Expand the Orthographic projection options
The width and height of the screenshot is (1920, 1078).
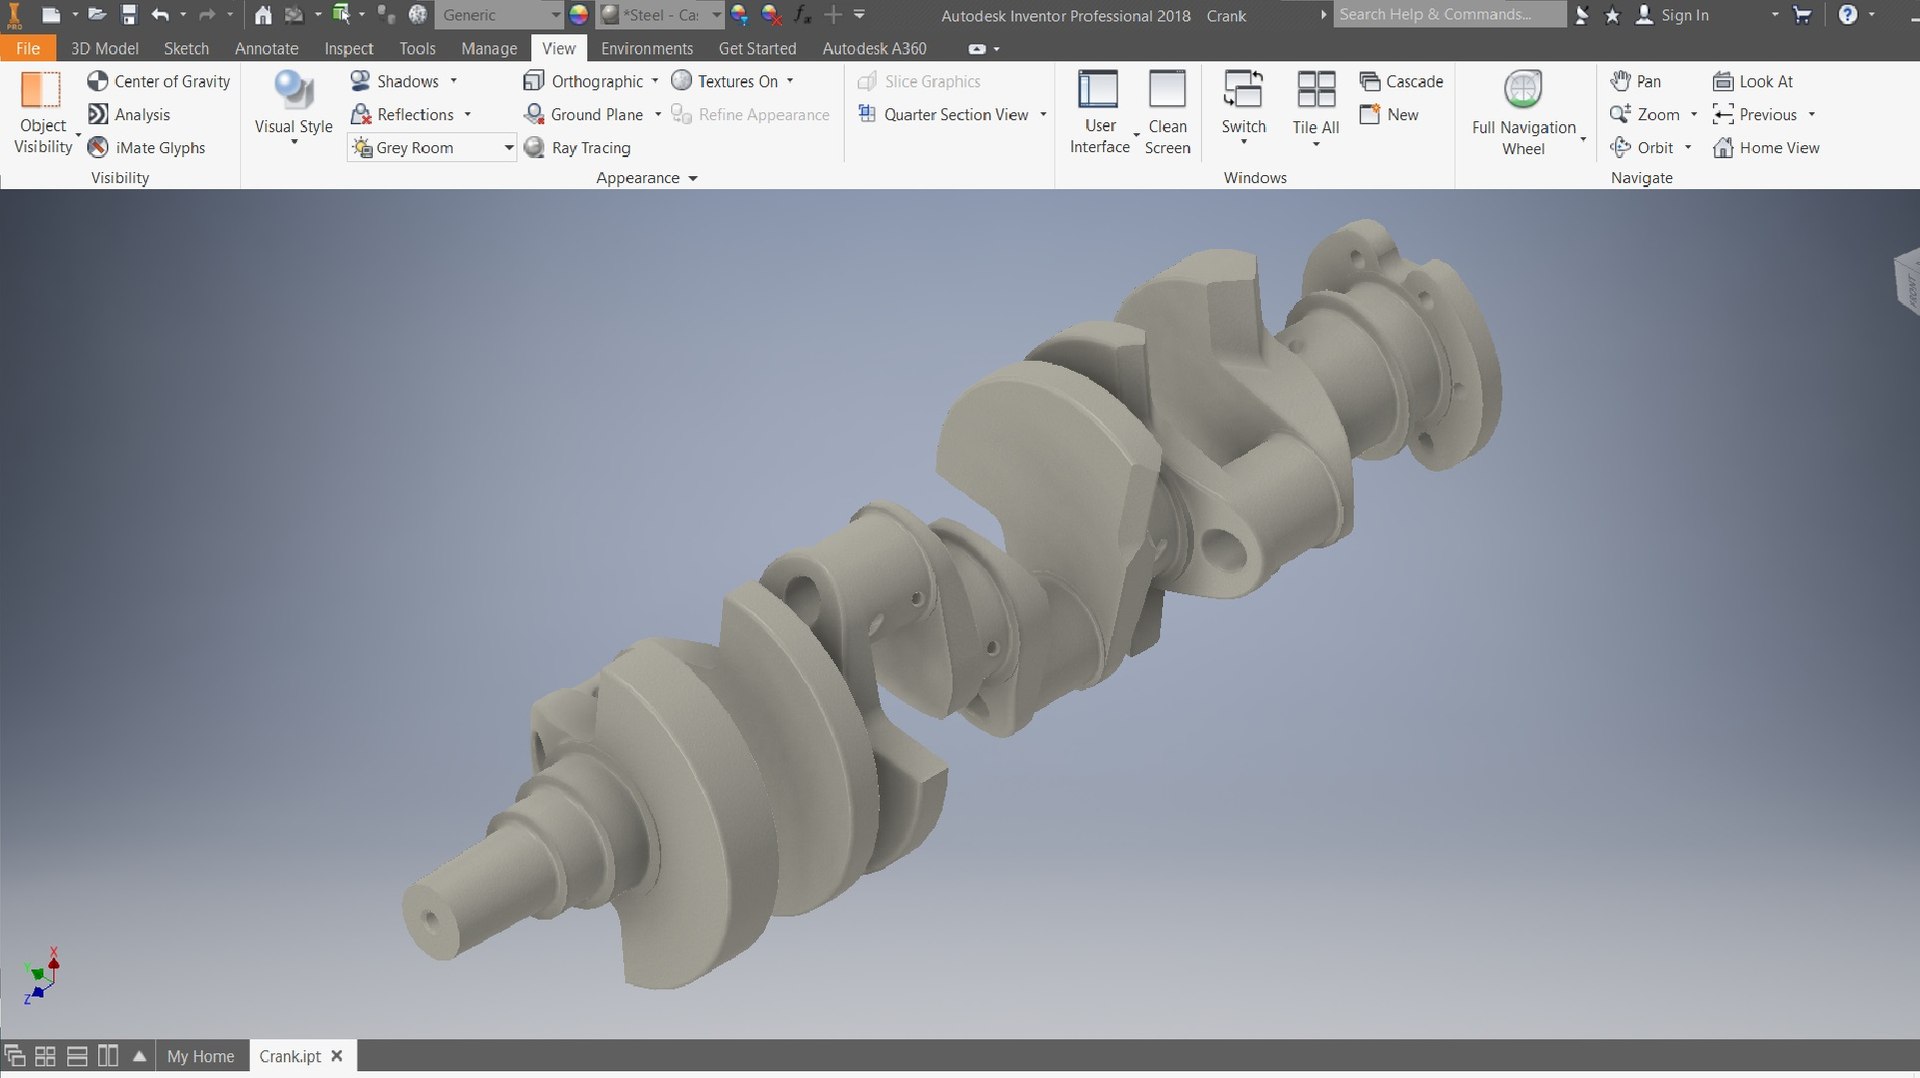tap(655, 81)
